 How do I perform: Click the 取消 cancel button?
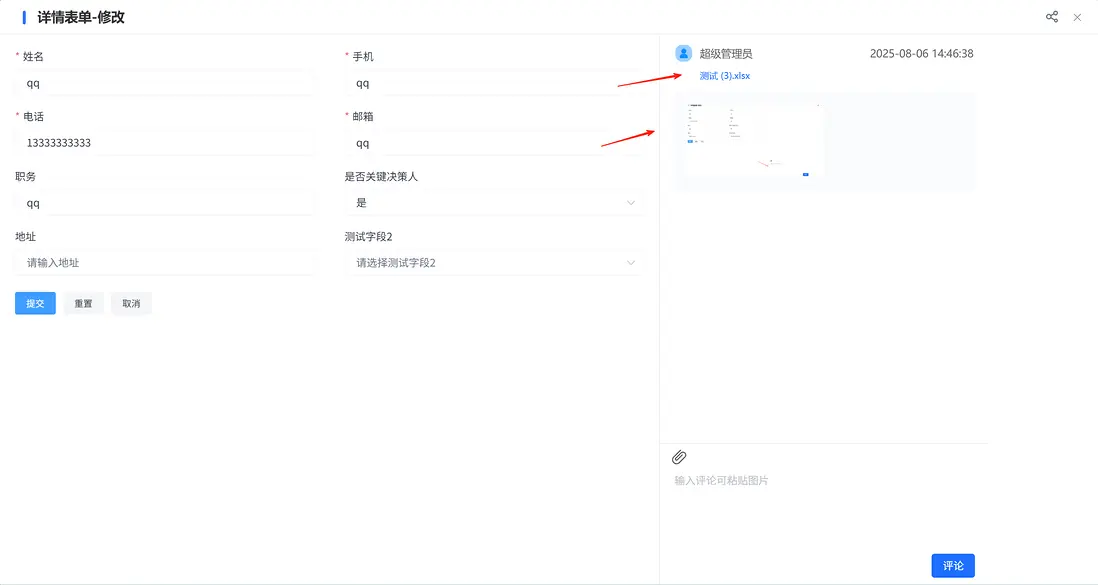click(131, 303)
